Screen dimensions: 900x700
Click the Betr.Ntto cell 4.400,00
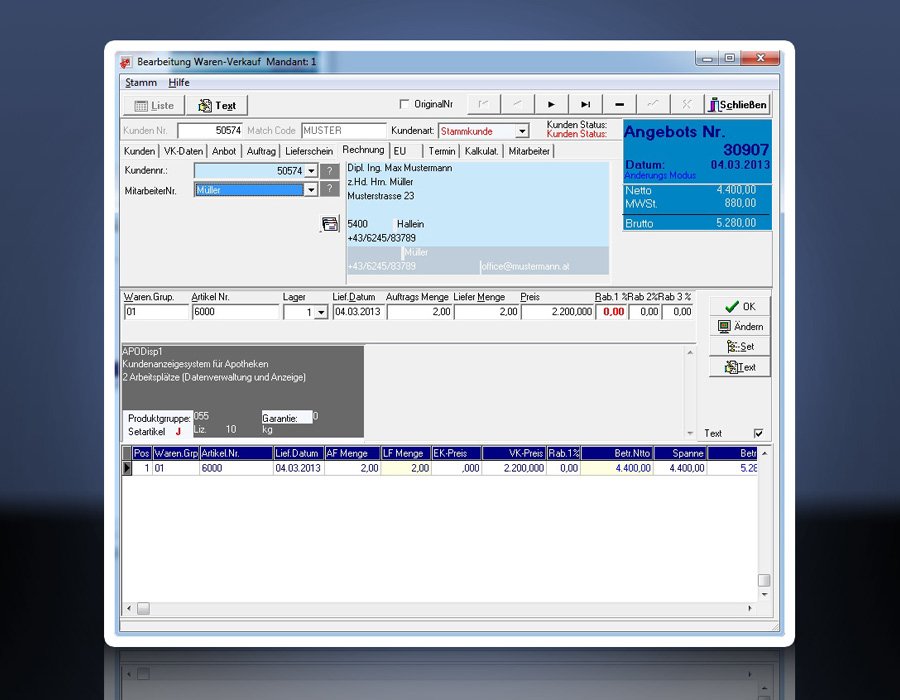pyautogui.click(x=617, y=468)
